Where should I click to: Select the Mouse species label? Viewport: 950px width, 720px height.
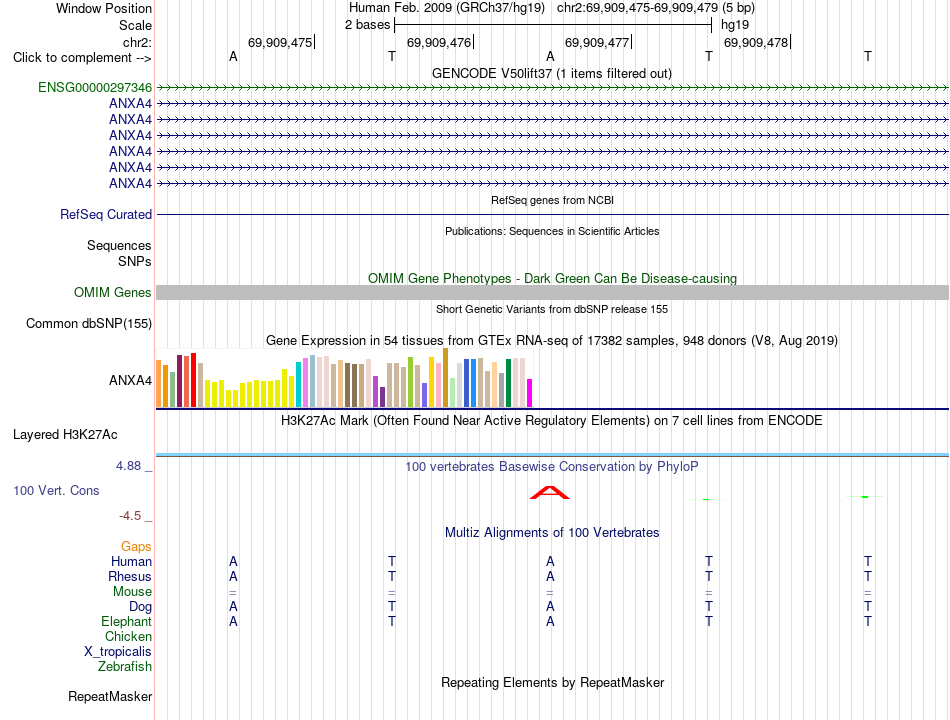[132, 592]
